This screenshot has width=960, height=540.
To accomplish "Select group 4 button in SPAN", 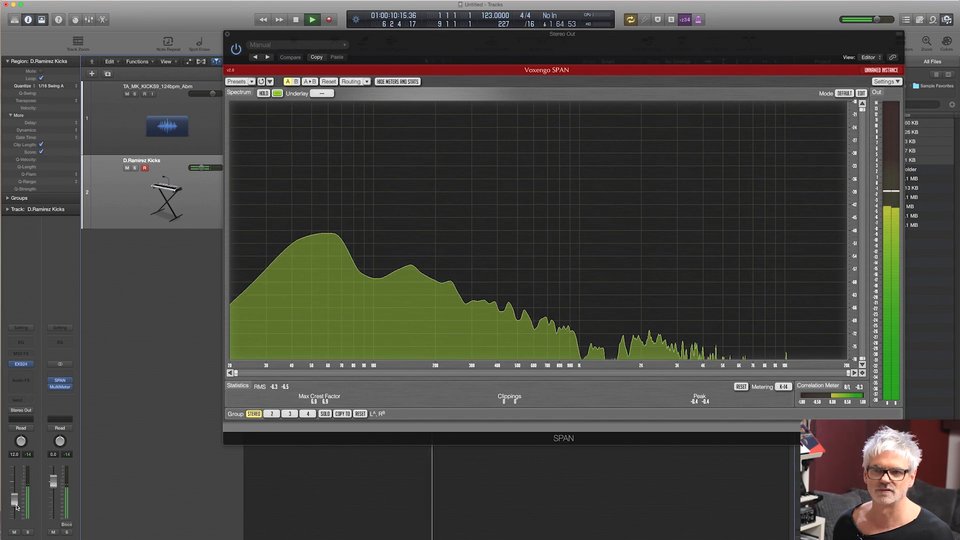I will pos(307,414).
